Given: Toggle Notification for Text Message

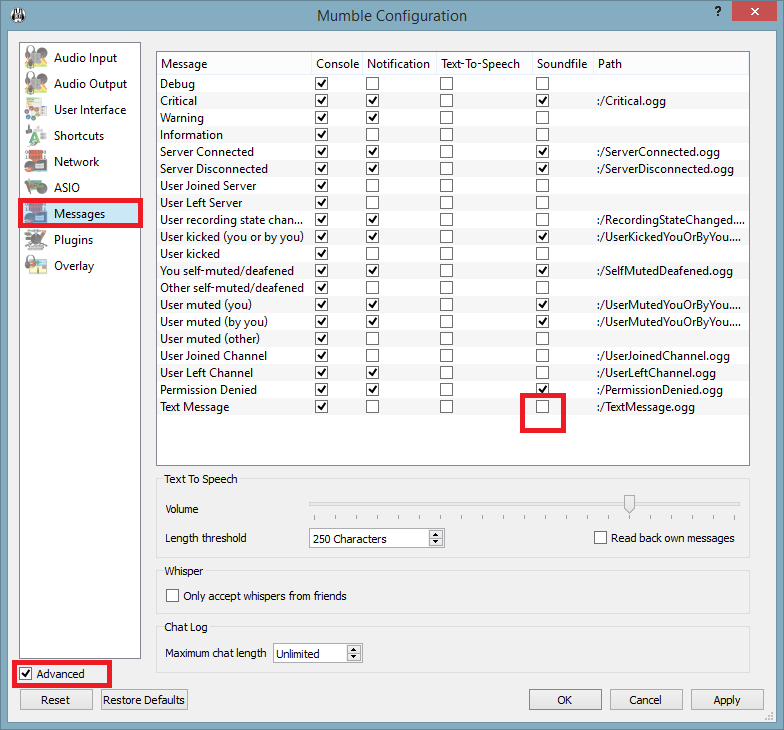Looking at the screenshot, I should pyautogui.click(x=372, y=406).
